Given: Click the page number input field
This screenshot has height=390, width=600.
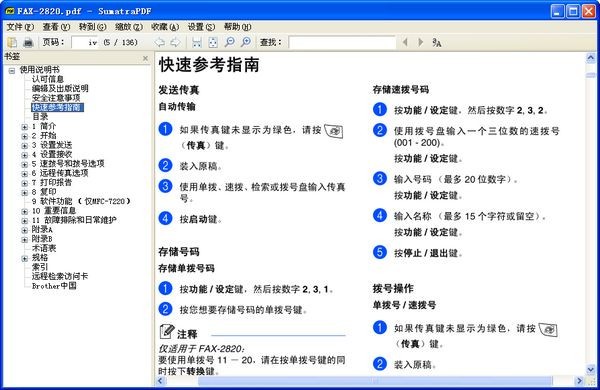Looking at the screenshot, I should [x=86, y=42].
